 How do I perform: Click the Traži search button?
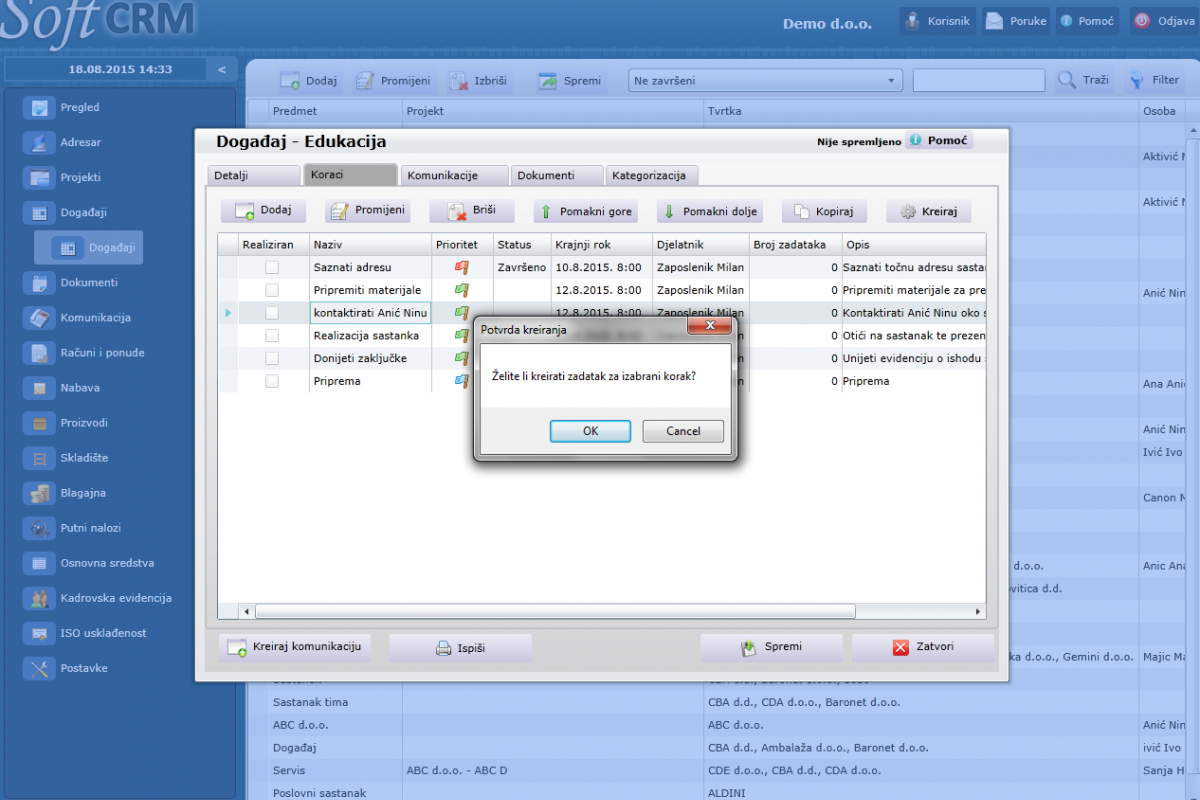1084,81
